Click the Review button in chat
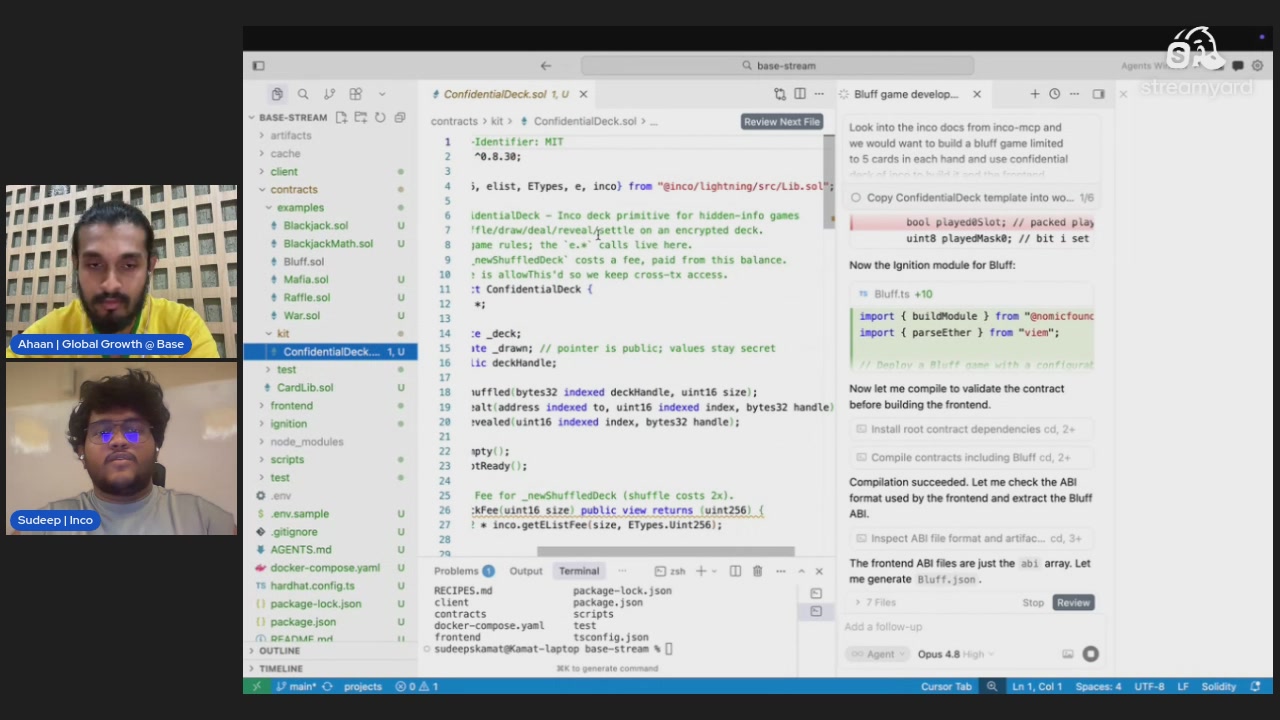Image resolution: width=1280 pixels, height=720 pixels. pos(1073,602)
